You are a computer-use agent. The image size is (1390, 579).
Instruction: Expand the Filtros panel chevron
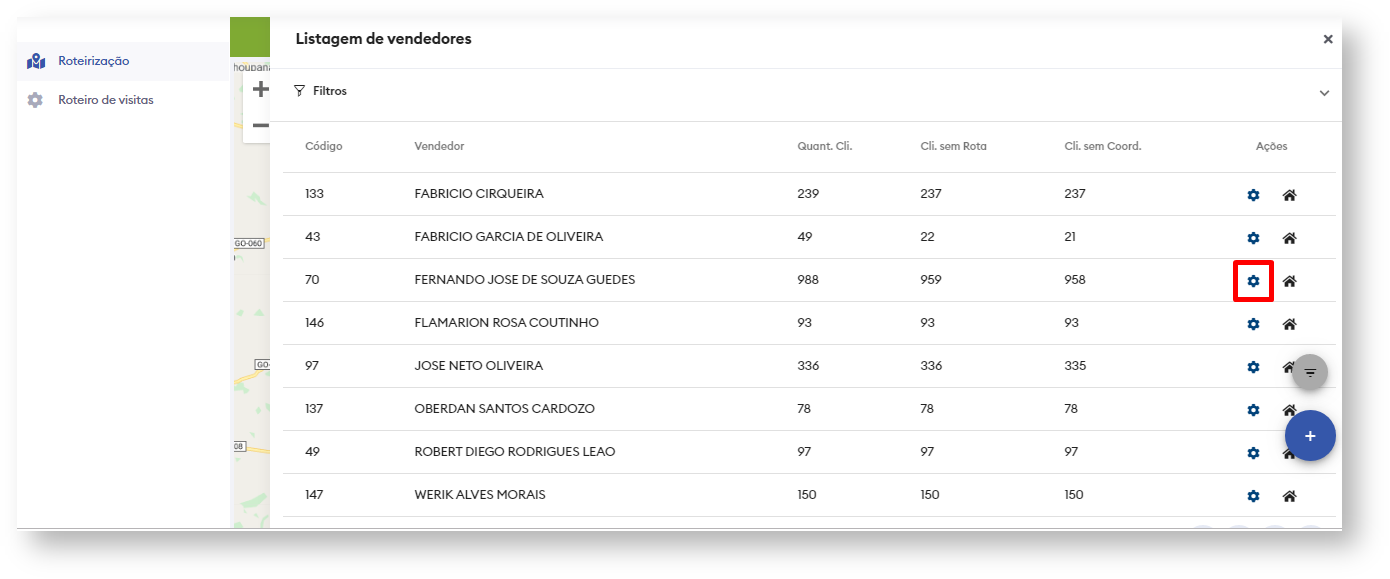1324,93
